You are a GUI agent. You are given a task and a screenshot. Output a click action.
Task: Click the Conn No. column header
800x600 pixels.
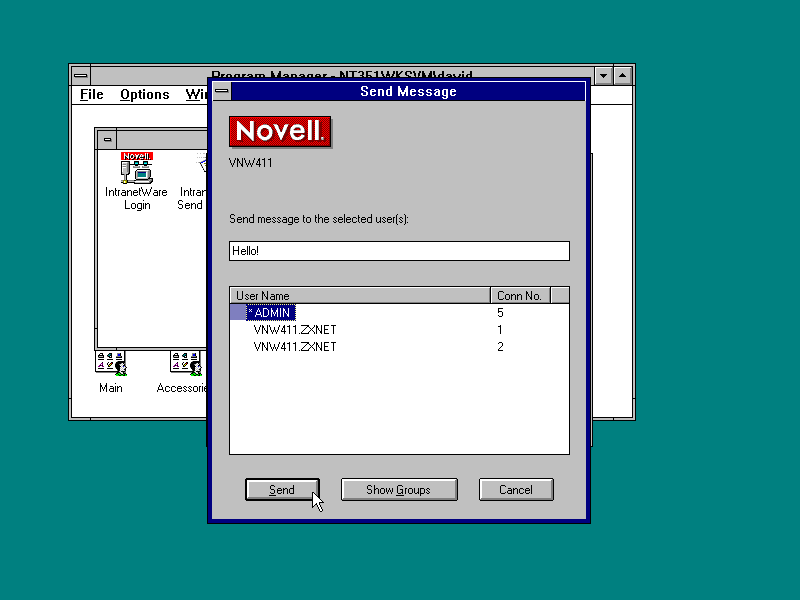tap(520, 296)
